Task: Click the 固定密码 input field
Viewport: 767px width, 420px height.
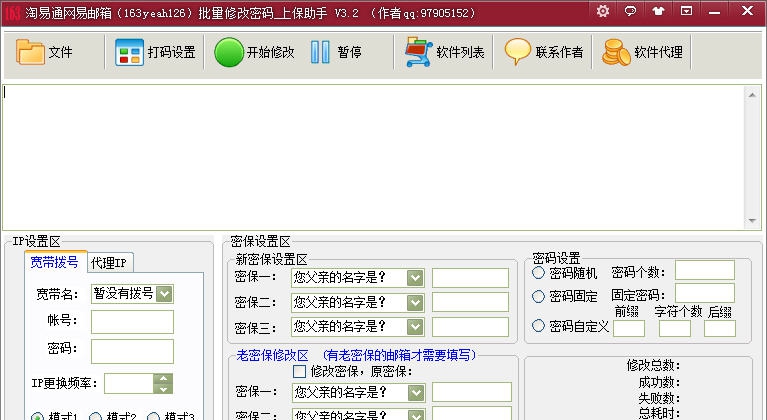Action: coord(705,293)
